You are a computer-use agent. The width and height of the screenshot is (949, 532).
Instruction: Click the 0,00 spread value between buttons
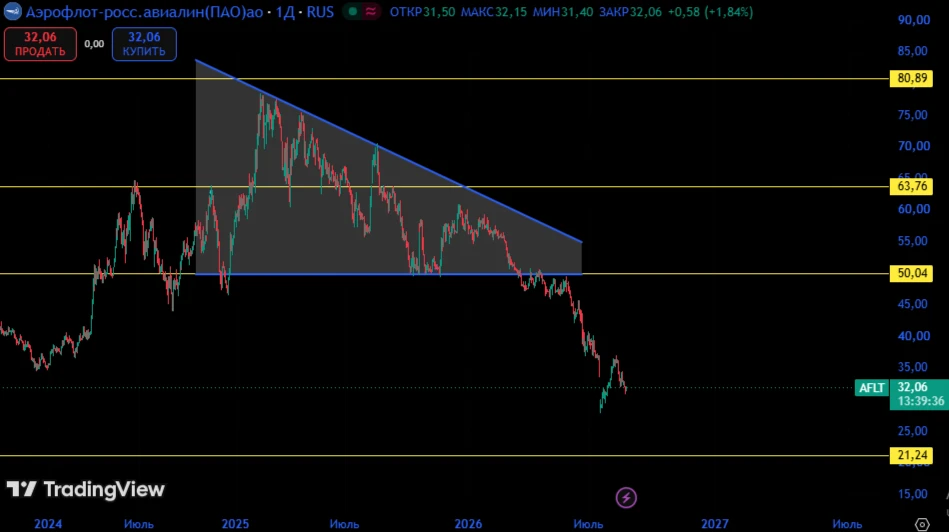click(x=94, y=44)
